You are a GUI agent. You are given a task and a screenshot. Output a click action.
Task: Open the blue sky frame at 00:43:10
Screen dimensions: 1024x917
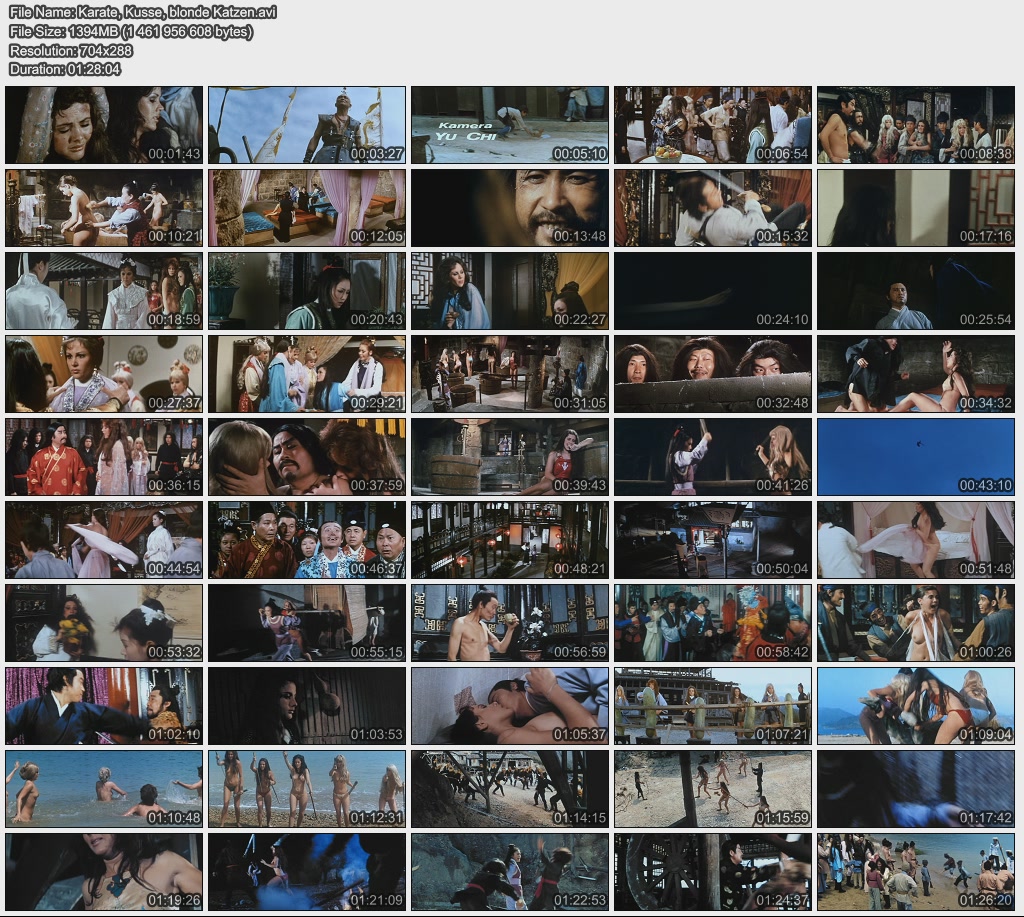916,457
